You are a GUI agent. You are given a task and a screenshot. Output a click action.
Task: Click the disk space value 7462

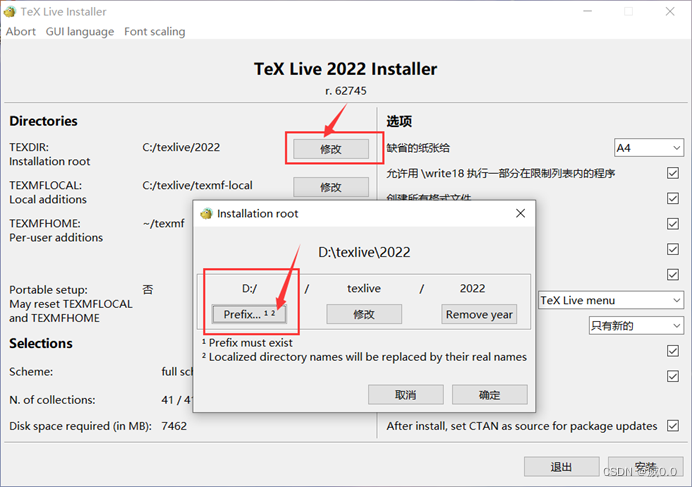(174, 426)
